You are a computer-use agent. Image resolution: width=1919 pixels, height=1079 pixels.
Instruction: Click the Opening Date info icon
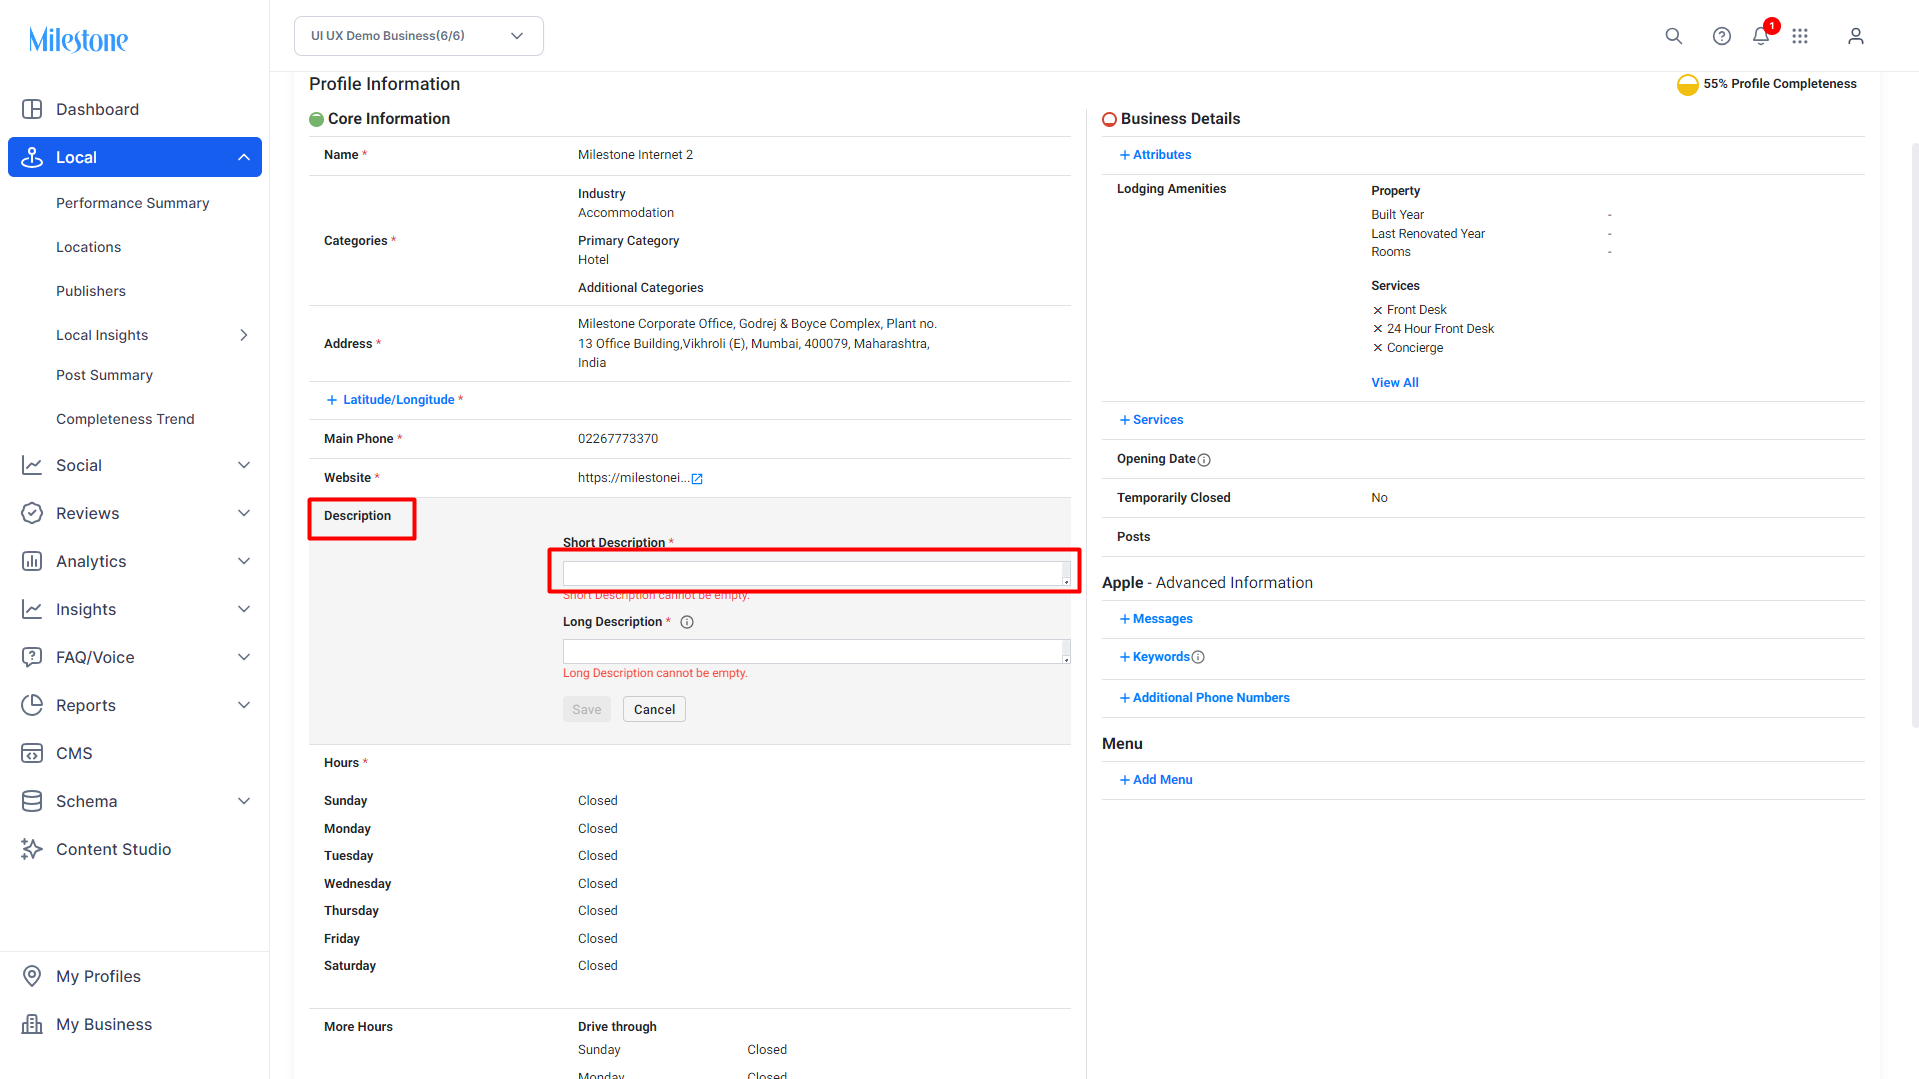[x=1204, y=460]
